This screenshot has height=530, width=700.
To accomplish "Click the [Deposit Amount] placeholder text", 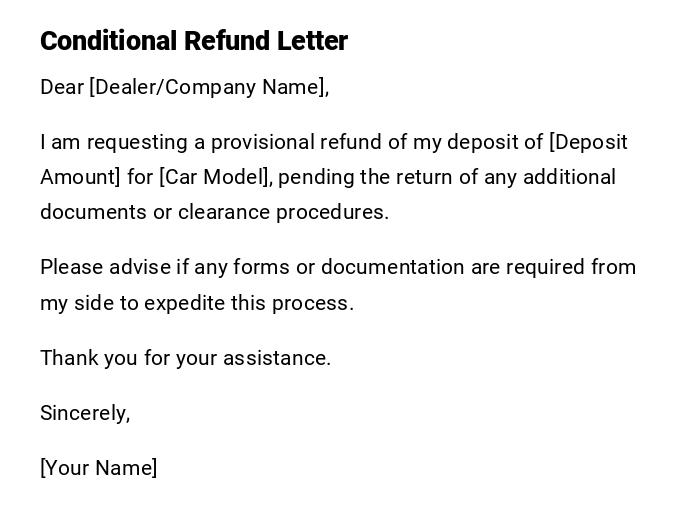I will pyautogui.click(x=588, y=142).
